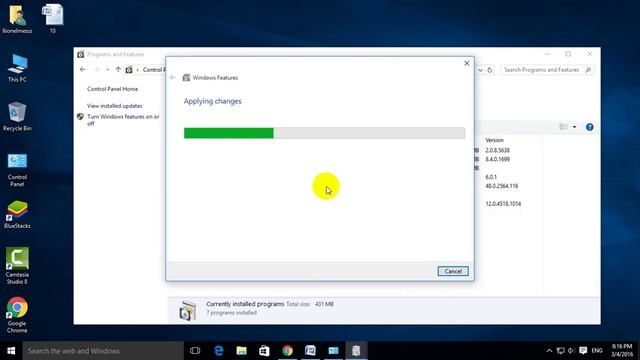
Task: Open Windows Store from taskbar
Action: (264, 351)
